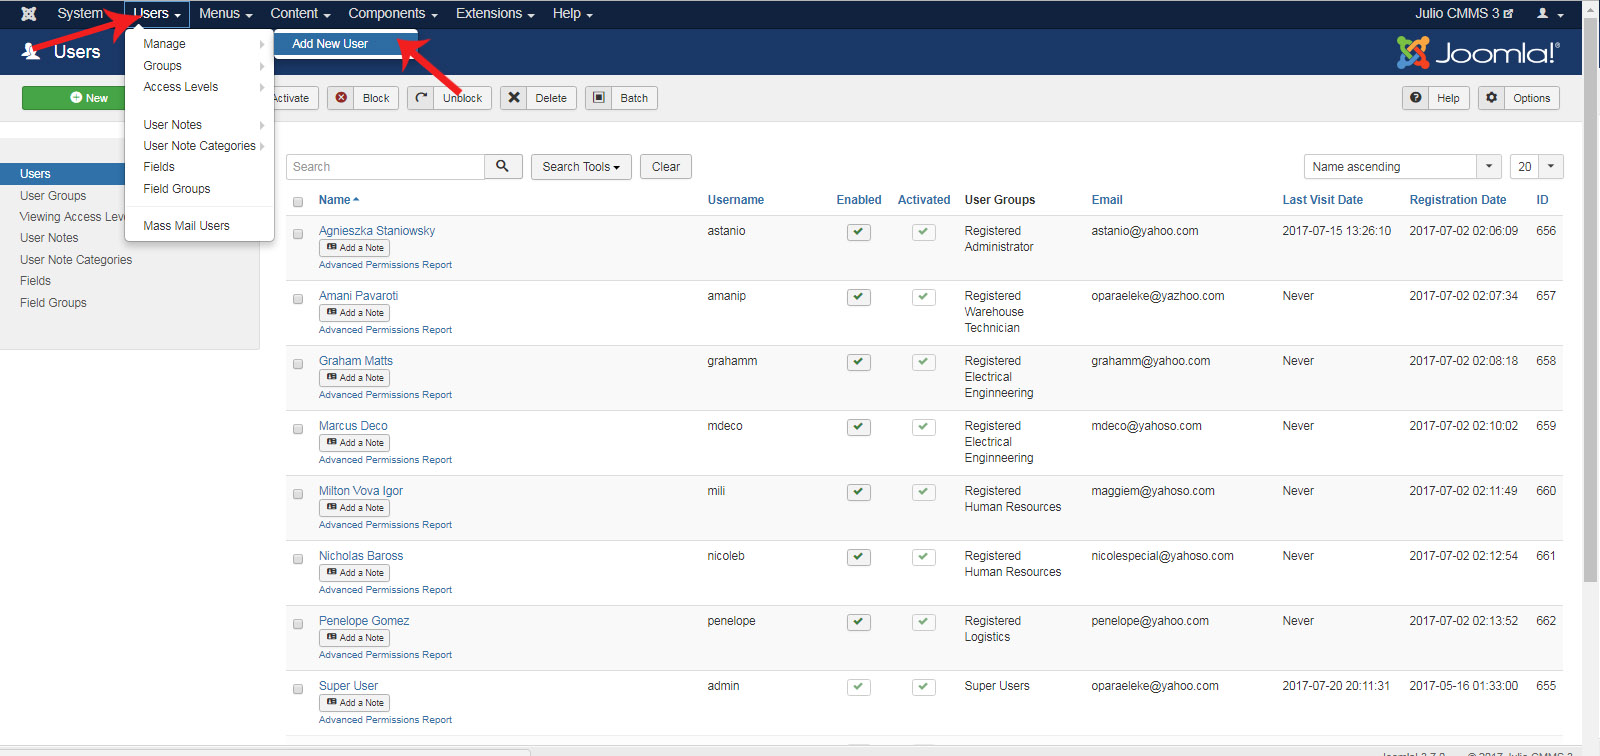Check the select-all checkbox in table header
The image size is (1600, 756).
point(298,202)
